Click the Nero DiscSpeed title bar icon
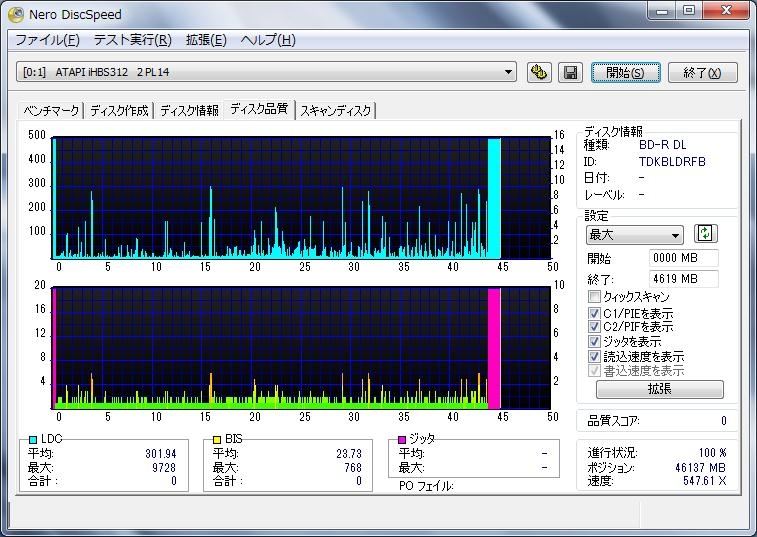This screenshot has height=537, width=757. click(15, 14)
